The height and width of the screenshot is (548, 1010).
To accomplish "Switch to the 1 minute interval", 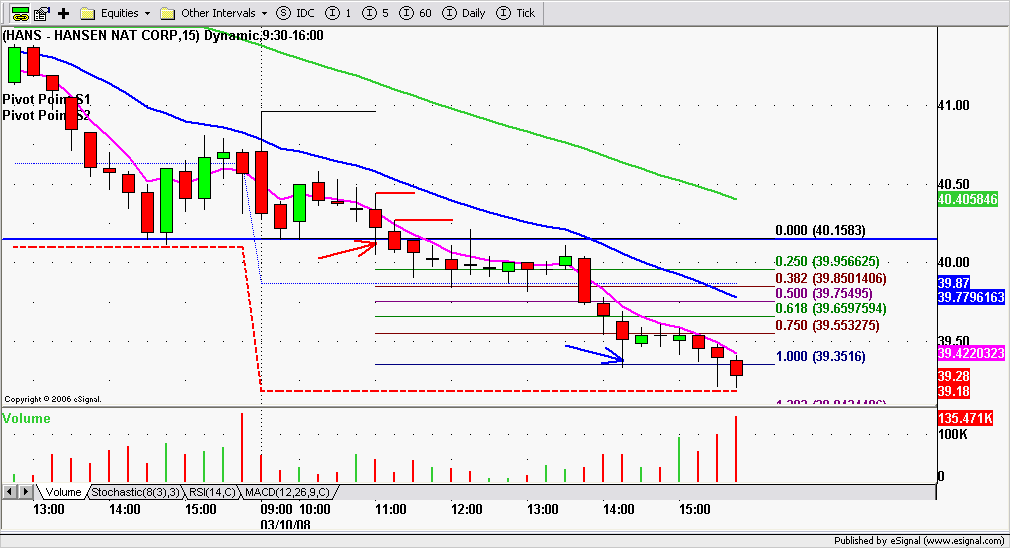I will tap(339, 13).
